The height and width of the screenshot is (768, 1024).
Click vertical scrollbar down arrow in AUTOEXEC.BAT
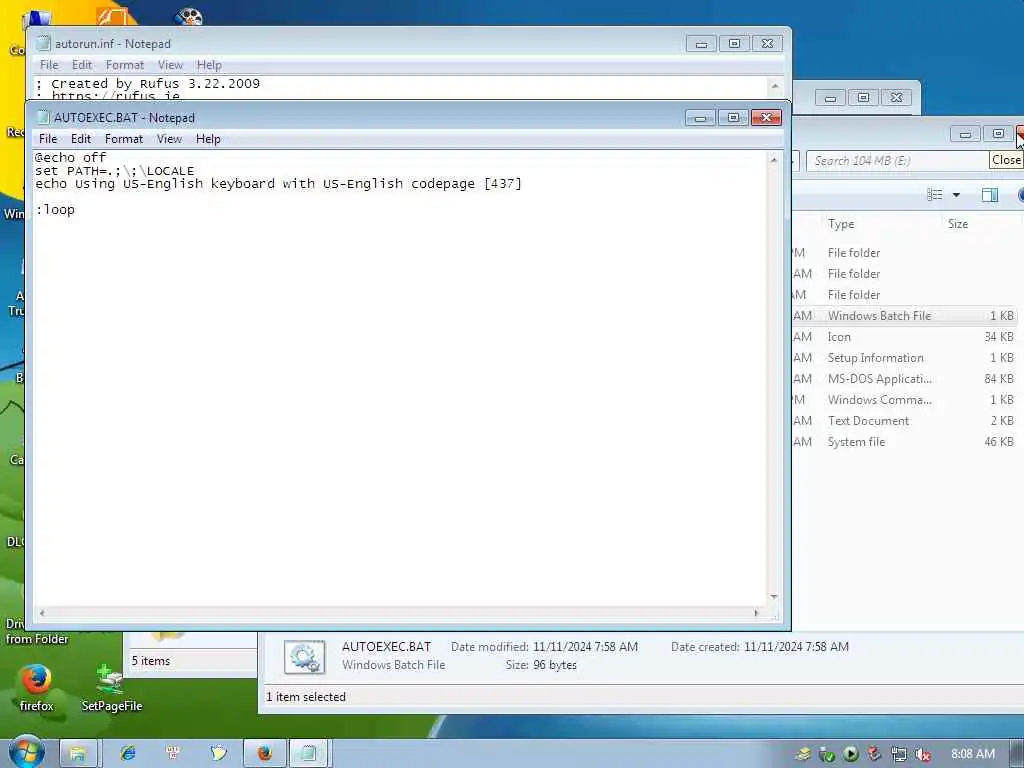pos(774,596)
